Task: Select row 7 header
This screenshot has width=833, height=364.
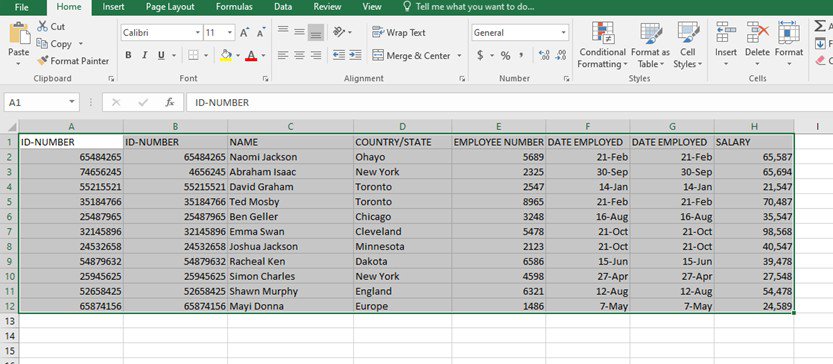Action: [x=10, y=232]
